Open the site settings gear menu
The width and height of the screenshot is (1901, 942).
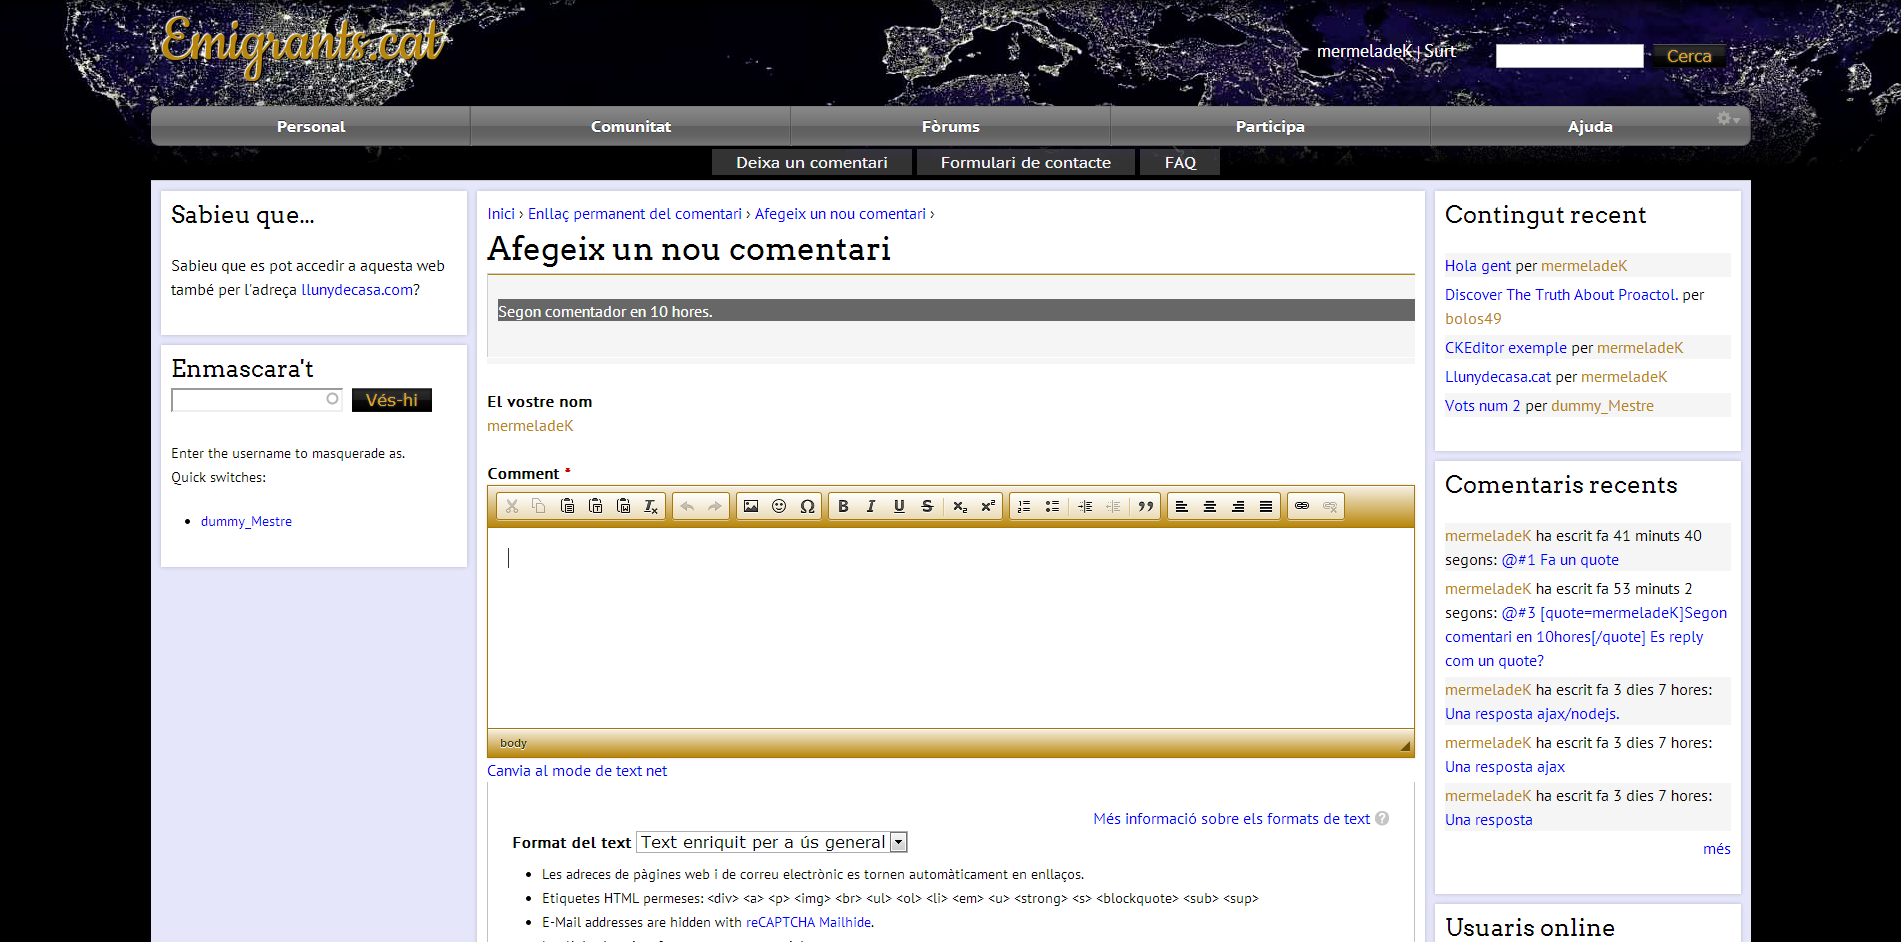tap(1725, 118)
